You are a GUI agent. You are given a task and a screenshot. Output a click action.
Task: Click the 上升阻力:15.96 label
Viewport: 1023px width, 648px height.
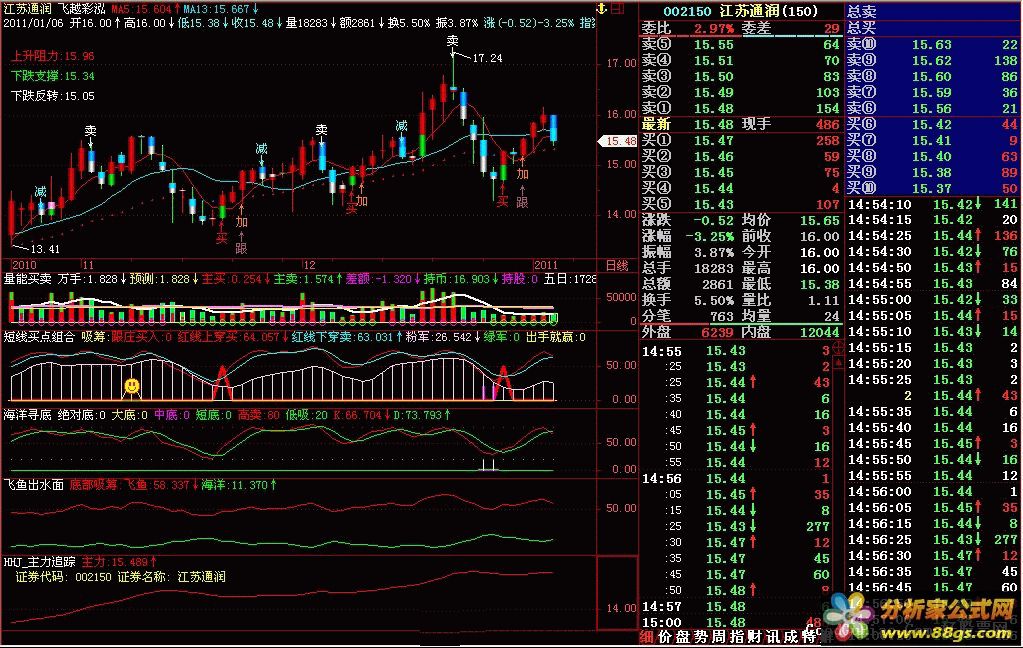pyautogui.click(x=53, y=56)
